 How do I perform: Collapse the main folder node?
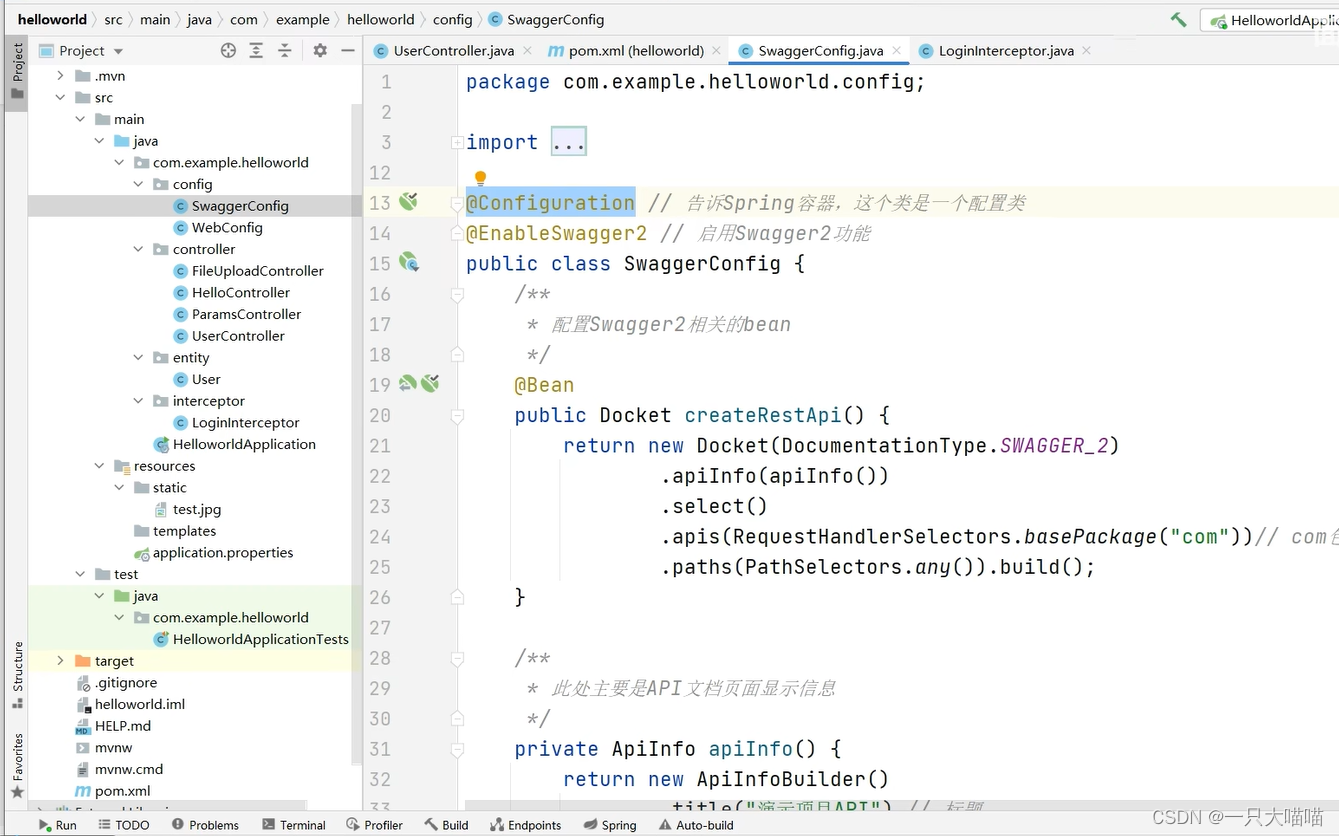(x=80, y=119)
